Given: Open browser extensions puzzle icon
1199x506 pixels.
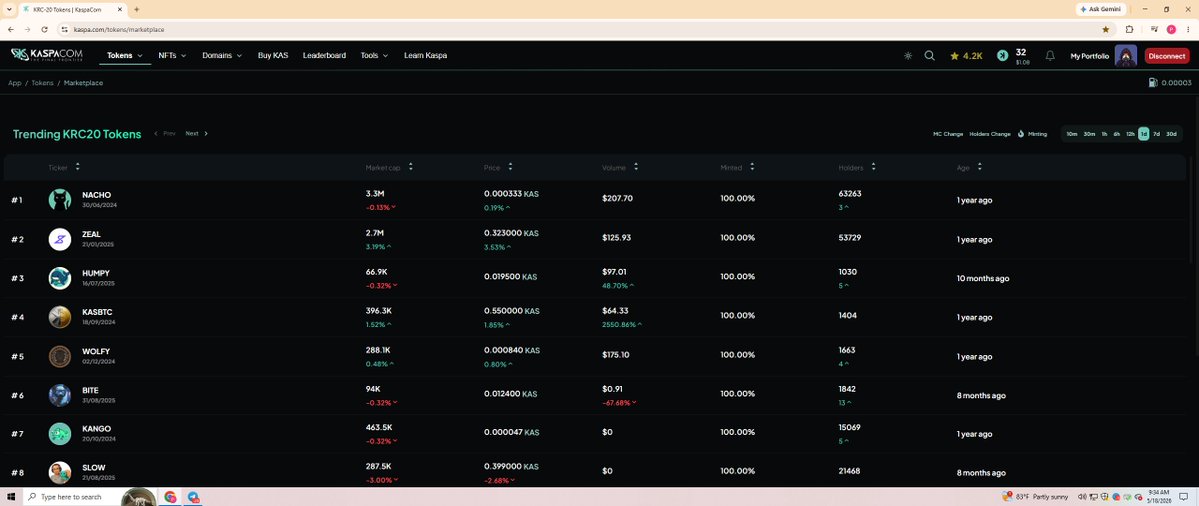Looking at the screenshot, I should [1129, 29].
